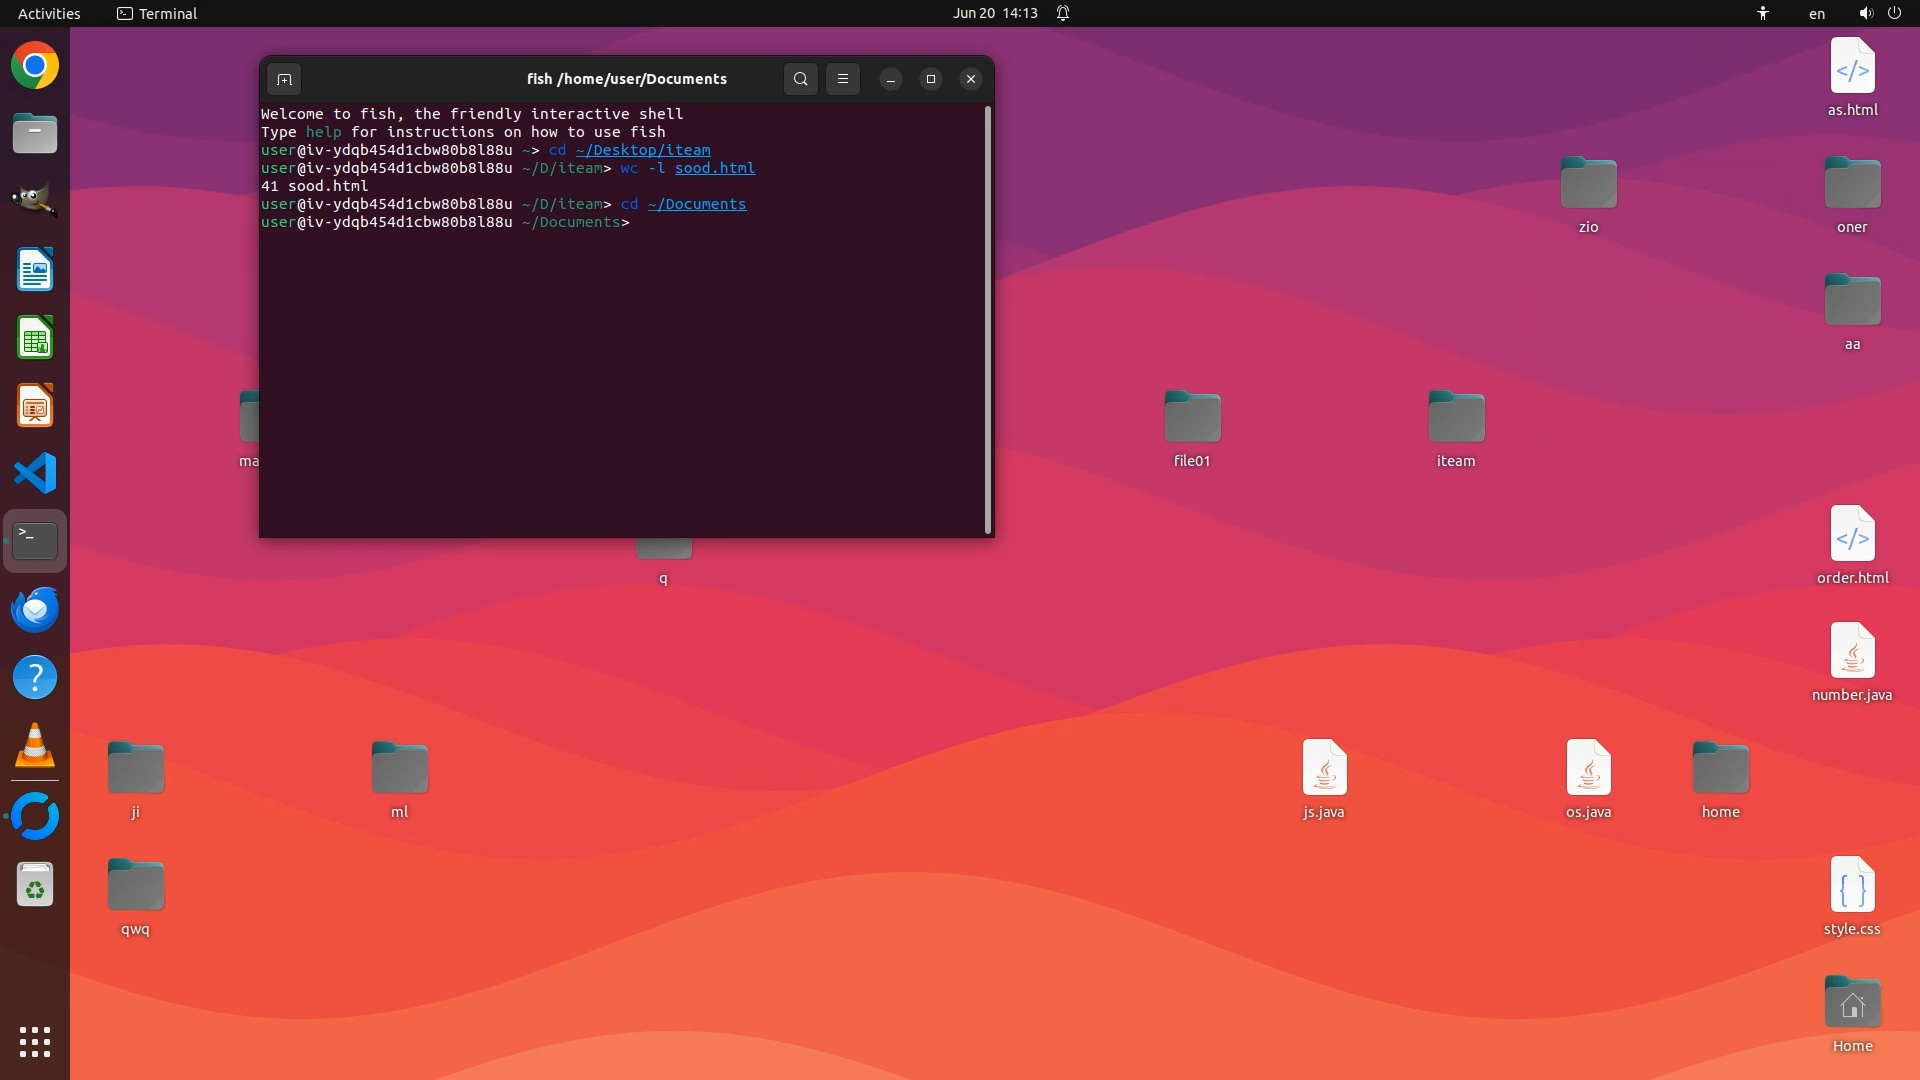1920x1080 pixels.
Task: Open the Trash from dock
Action: pos(35,884)
